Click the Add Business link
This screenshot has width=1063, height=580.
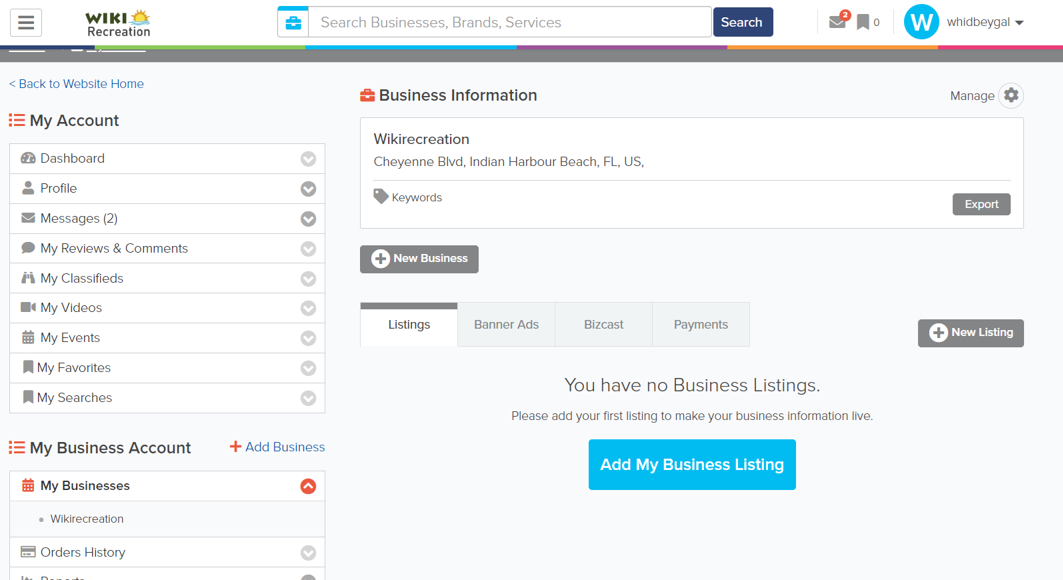pos(277,447)
